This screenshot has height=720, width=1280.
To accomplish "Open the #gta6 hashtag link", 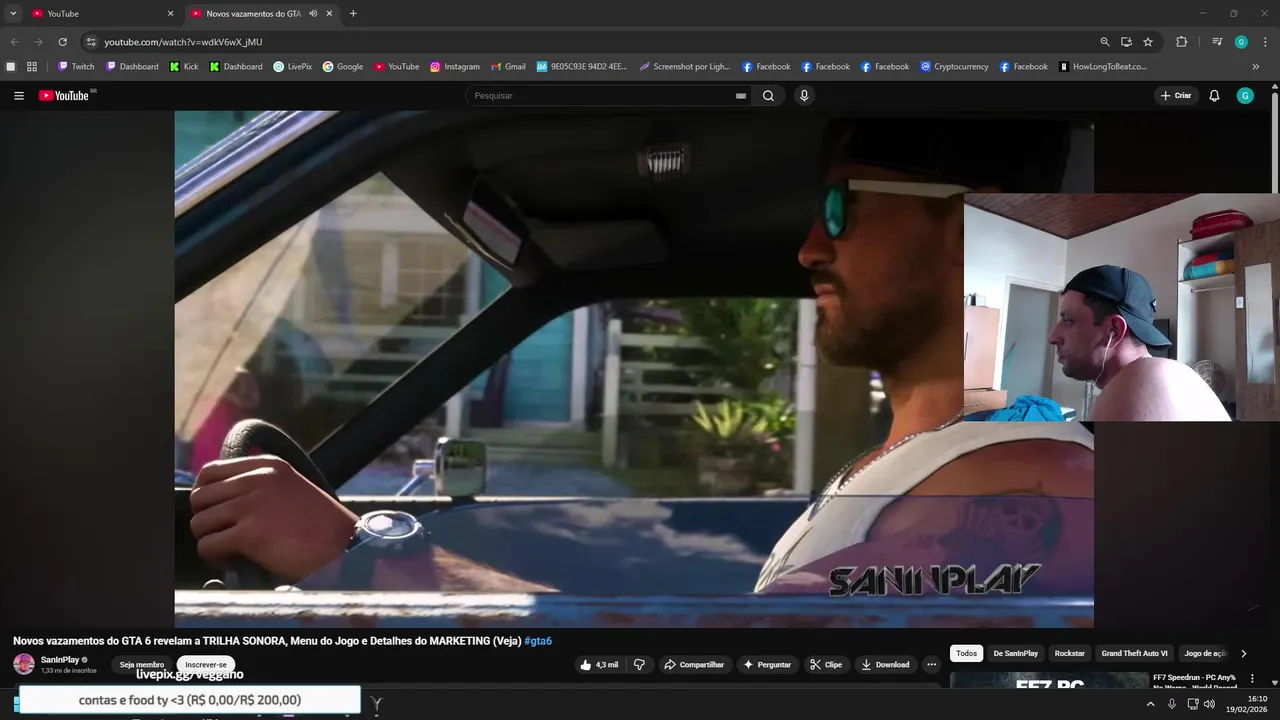I will [538, 641].
